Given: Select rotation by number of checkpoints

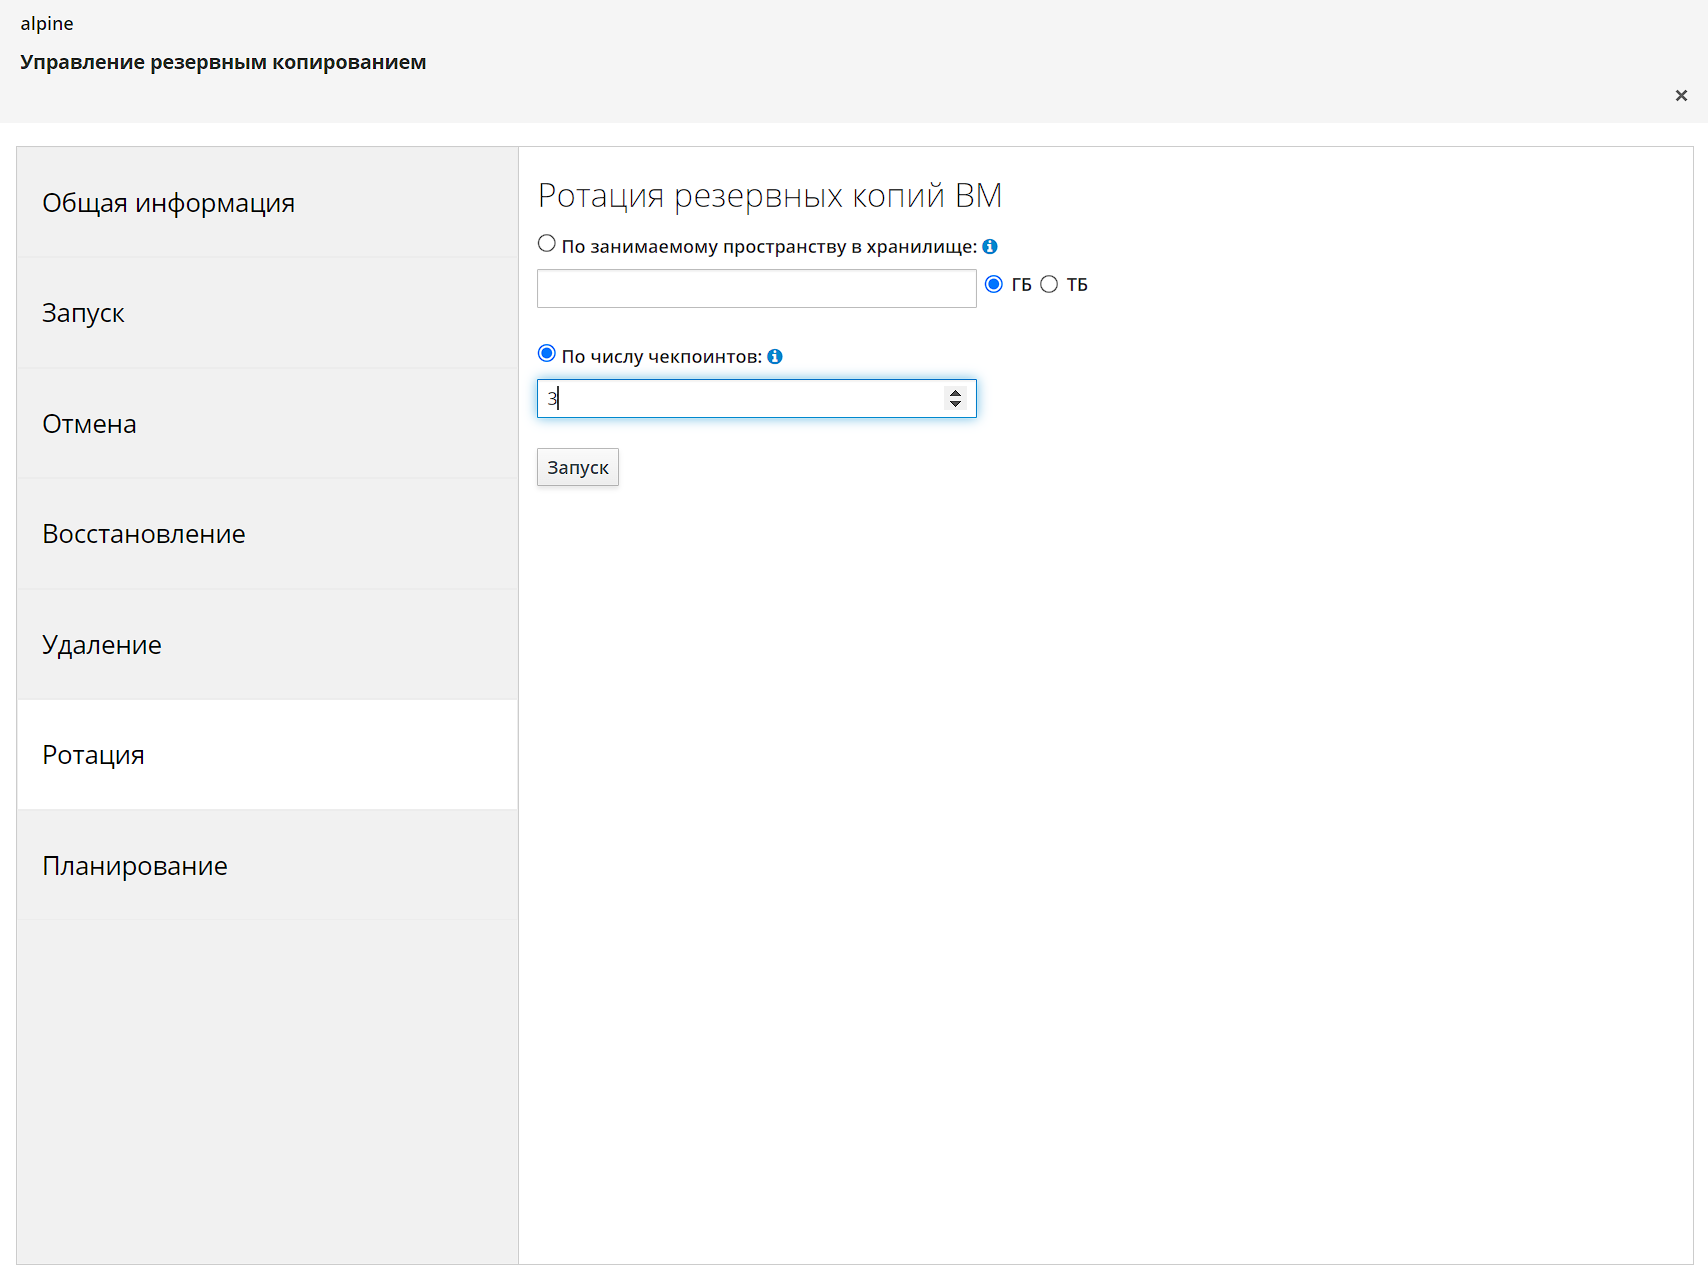Looking at the screenshot, I should coord(547,354).
